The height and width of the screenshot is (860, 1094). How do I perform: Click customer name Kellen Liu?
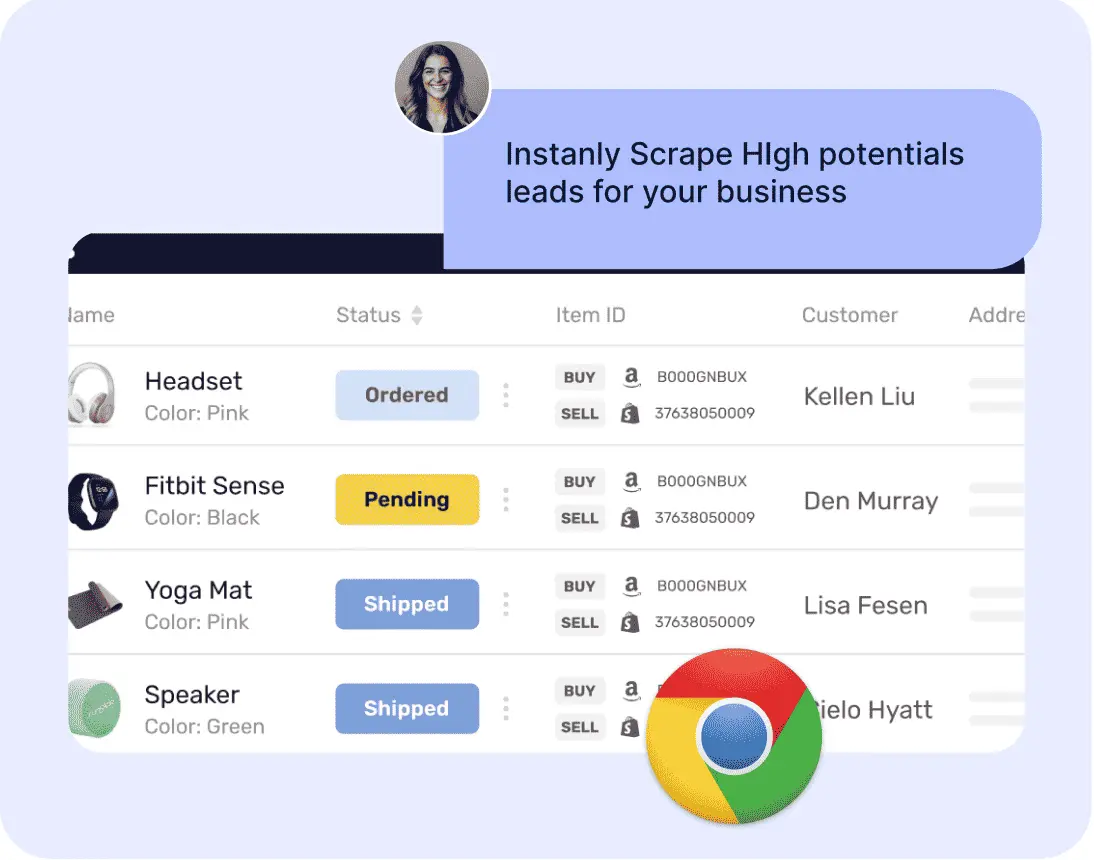pyautogui.click(x=859, y=396)
